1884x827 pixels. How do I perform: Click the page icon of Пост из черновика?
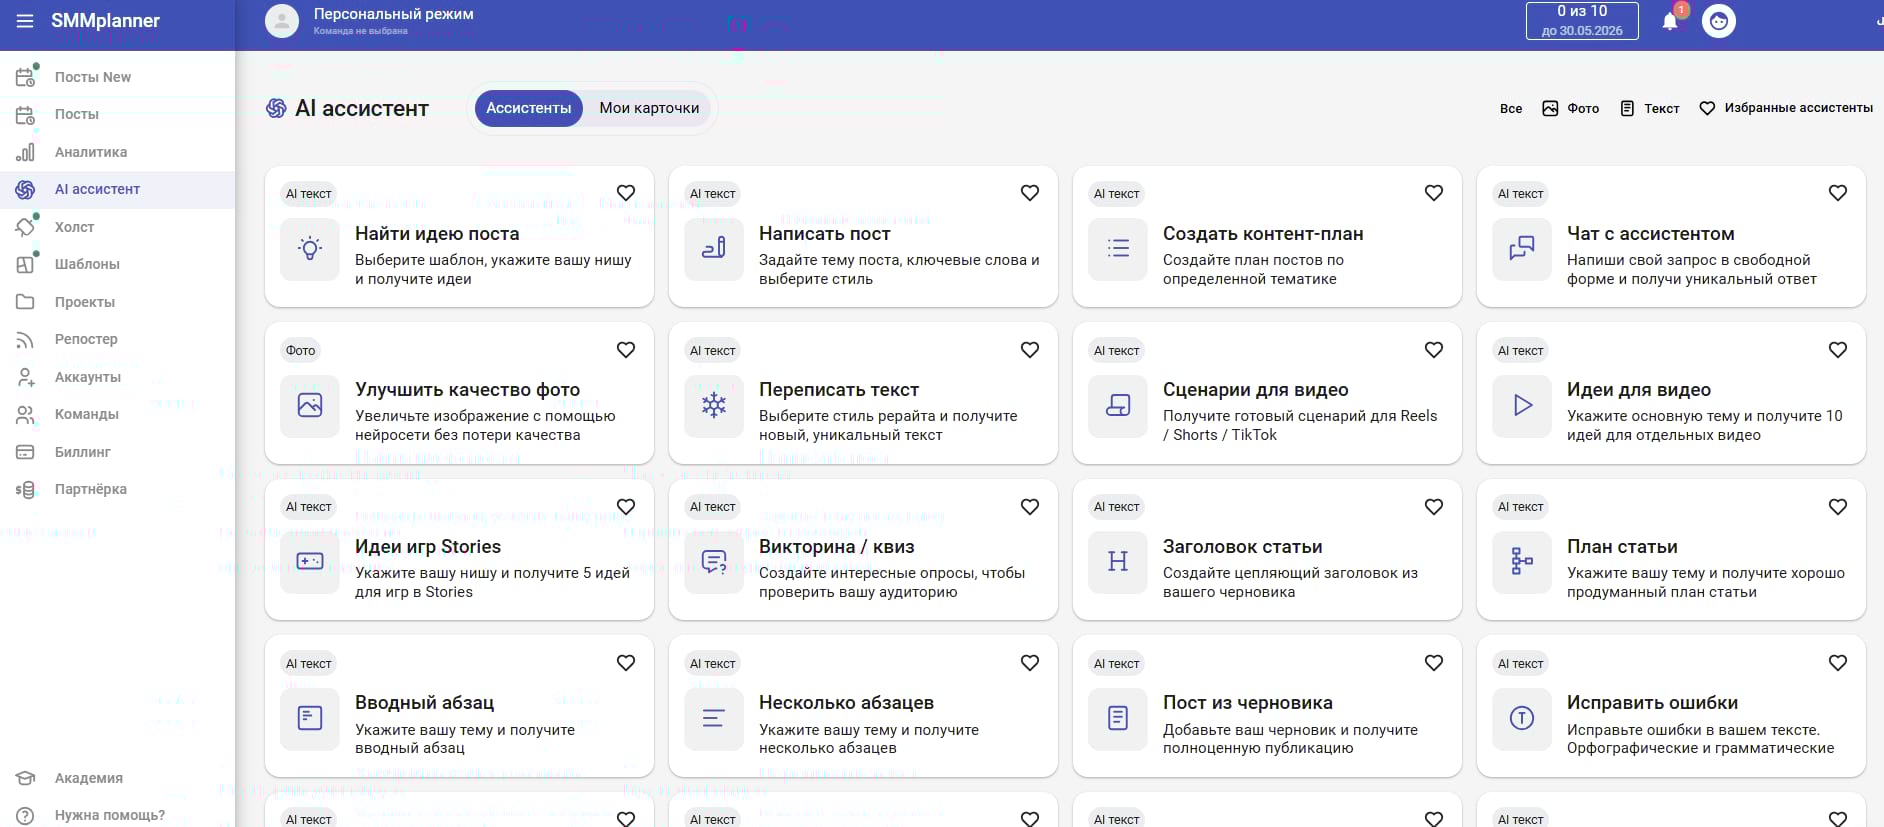point(1118,718)
